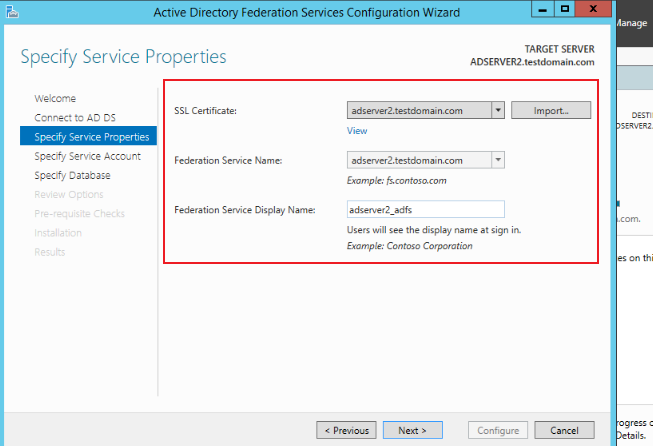Click the AD FS wizard title bar icon
Screen dimensions: 653x446
point(12,12)
